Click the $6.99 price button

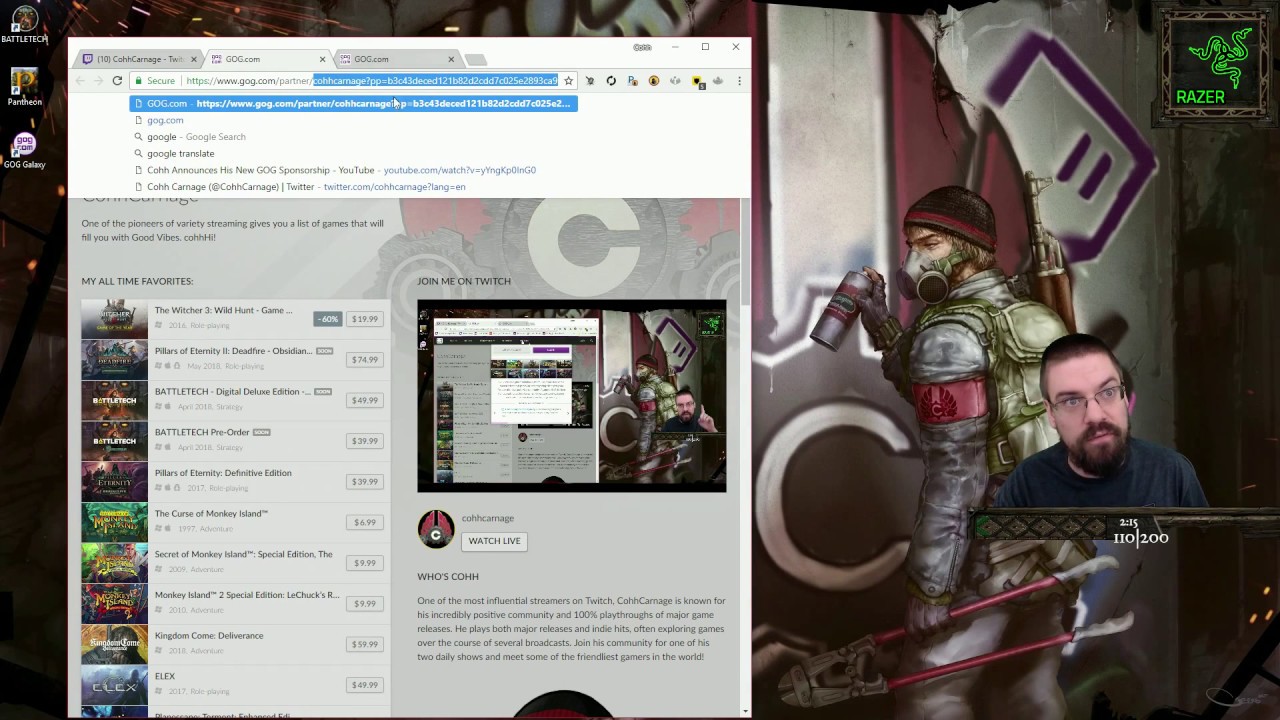365,522
